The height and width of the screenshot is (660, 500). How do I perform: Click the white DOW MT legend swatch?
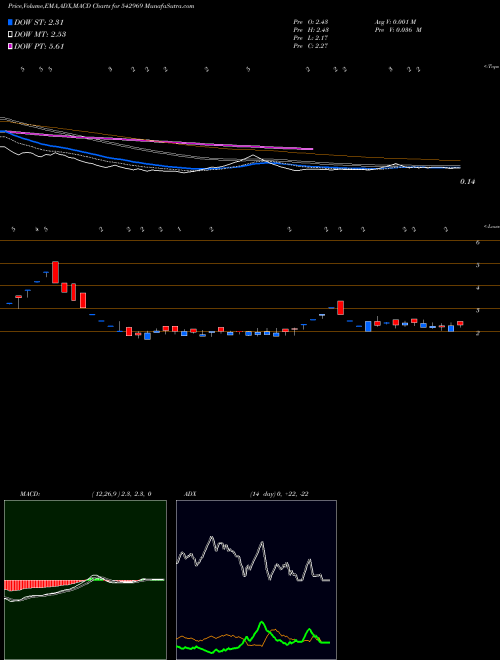11,35
